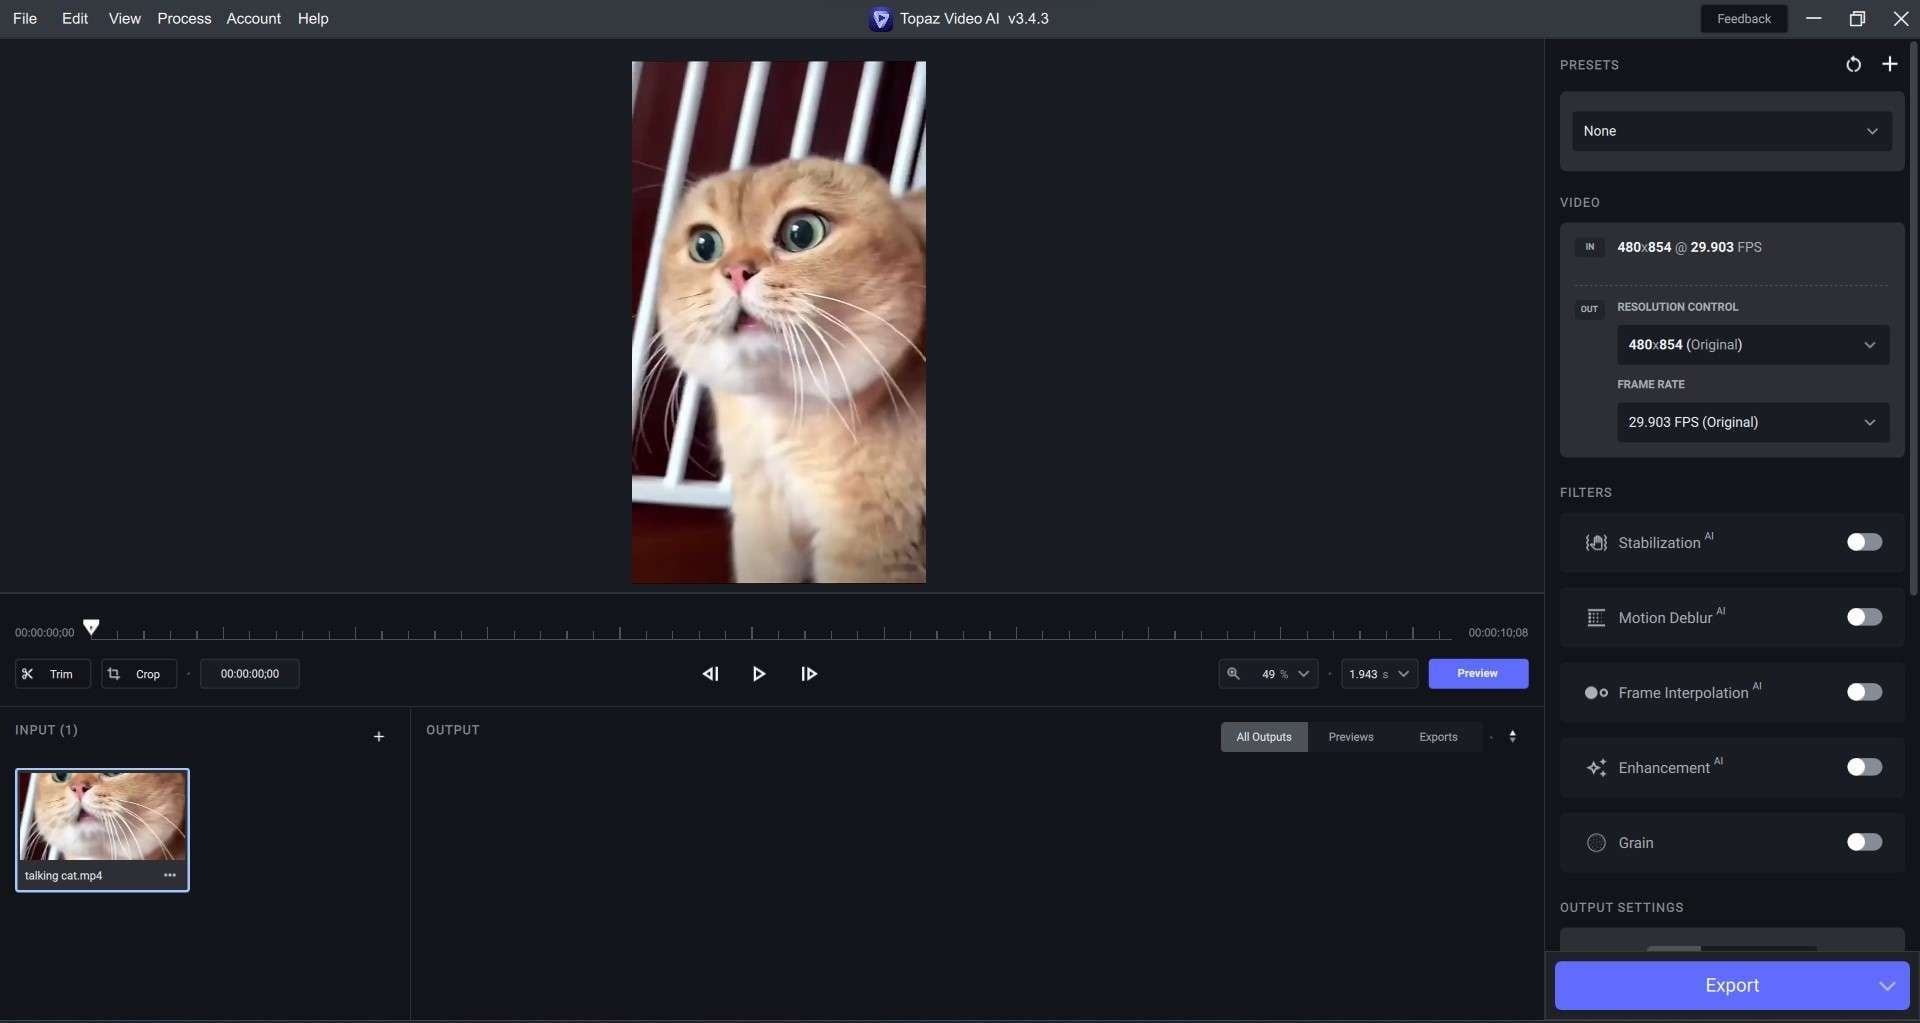The height and width of the screenshot is (1023, 1920).
Task: Create a new preset with the plus icon
Action: 1889,64
